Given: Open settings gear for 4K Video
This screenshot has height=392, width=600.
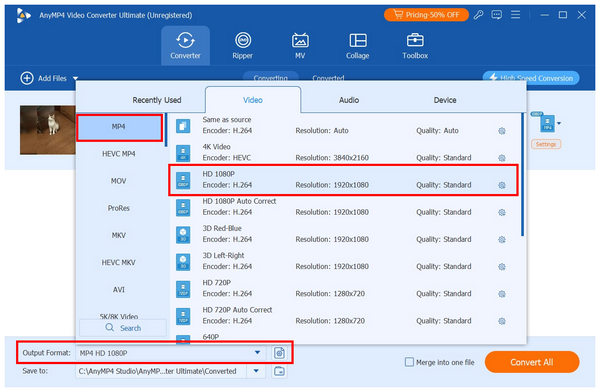Looking at the screenshot, I should [x=502, y=158].
